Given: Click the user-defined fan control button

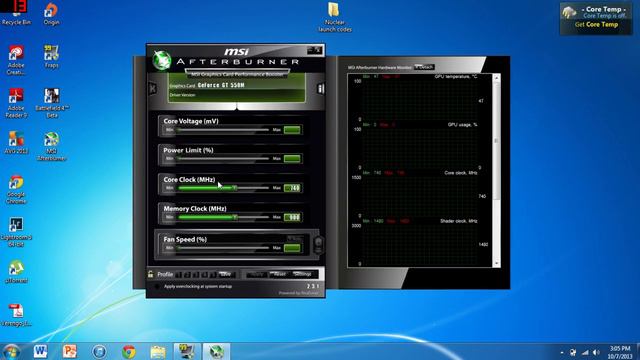Looking at the screenshot, I should click(x=318, y=244).
